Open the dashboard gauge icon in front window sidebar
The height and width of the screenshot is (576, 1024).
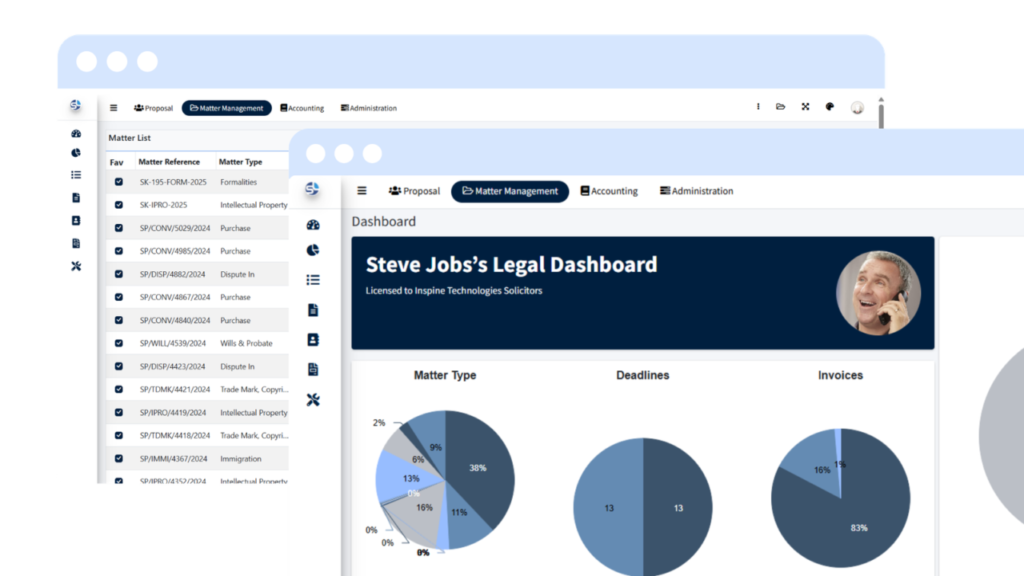tap(313, 225)
